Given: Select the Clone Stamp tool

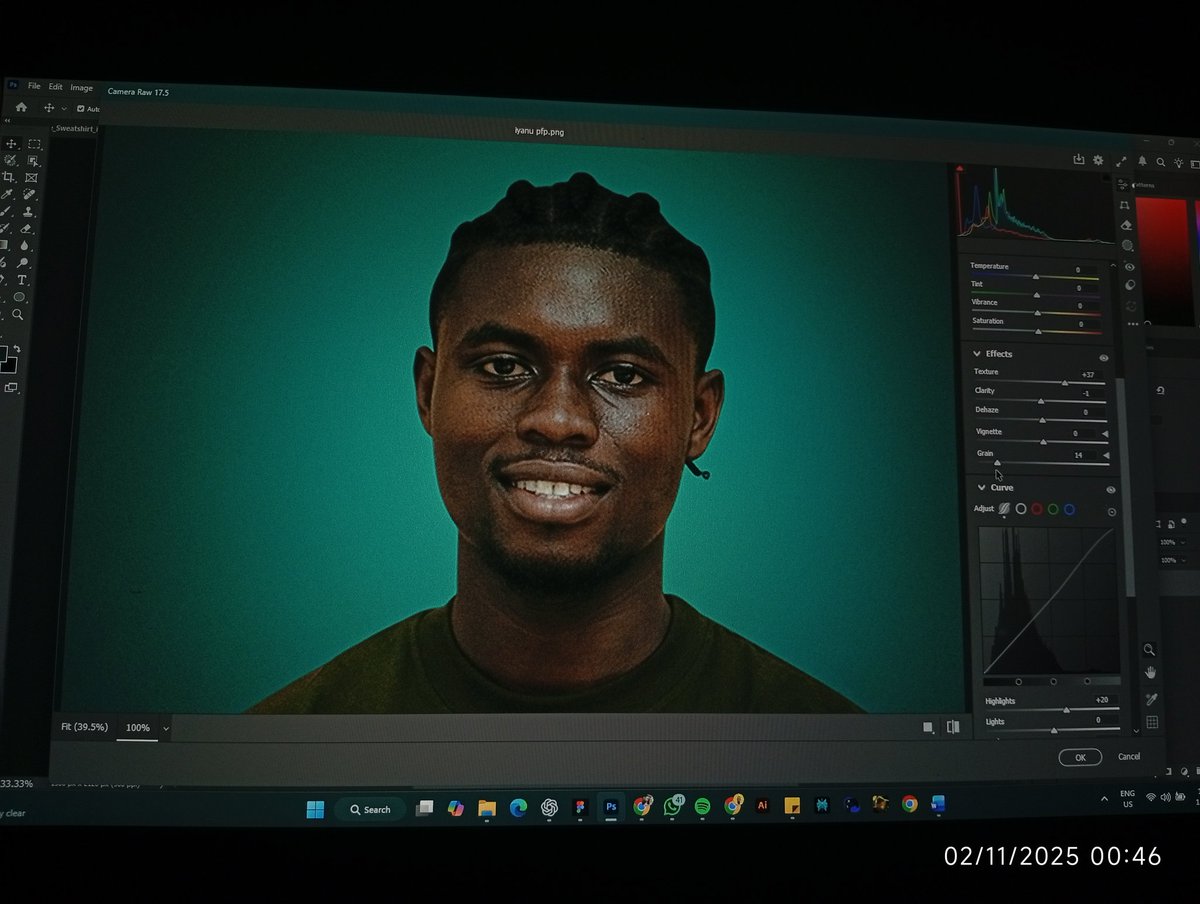Looking at the screenshot, I should point(29,212).
